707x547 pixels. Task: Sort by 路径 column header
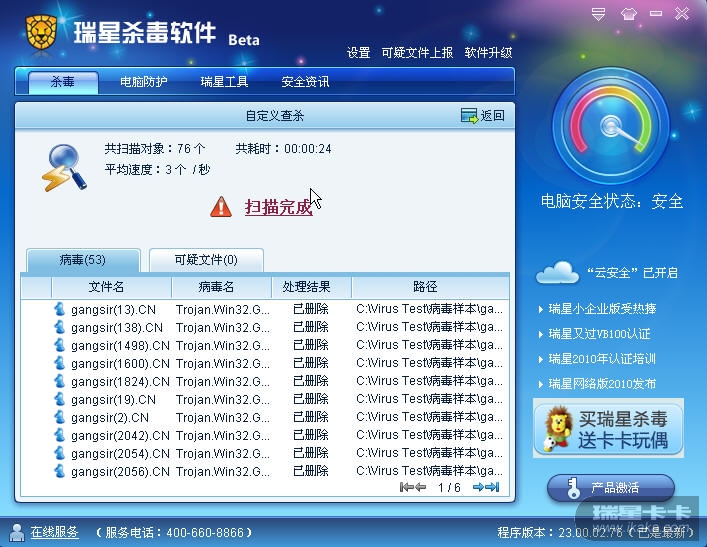pyautogui.click(x=430, y=287)
